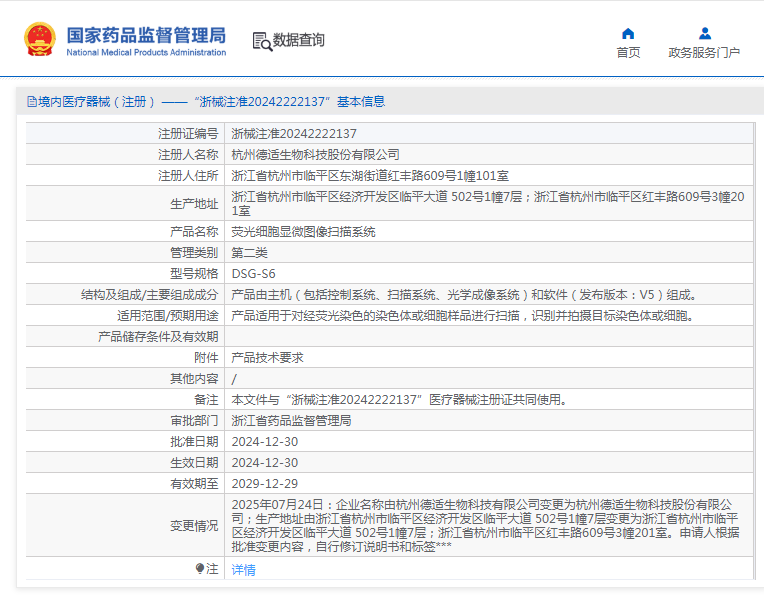Click the 生产地址 label cell

pyautogui.click(x=125, y=204)
